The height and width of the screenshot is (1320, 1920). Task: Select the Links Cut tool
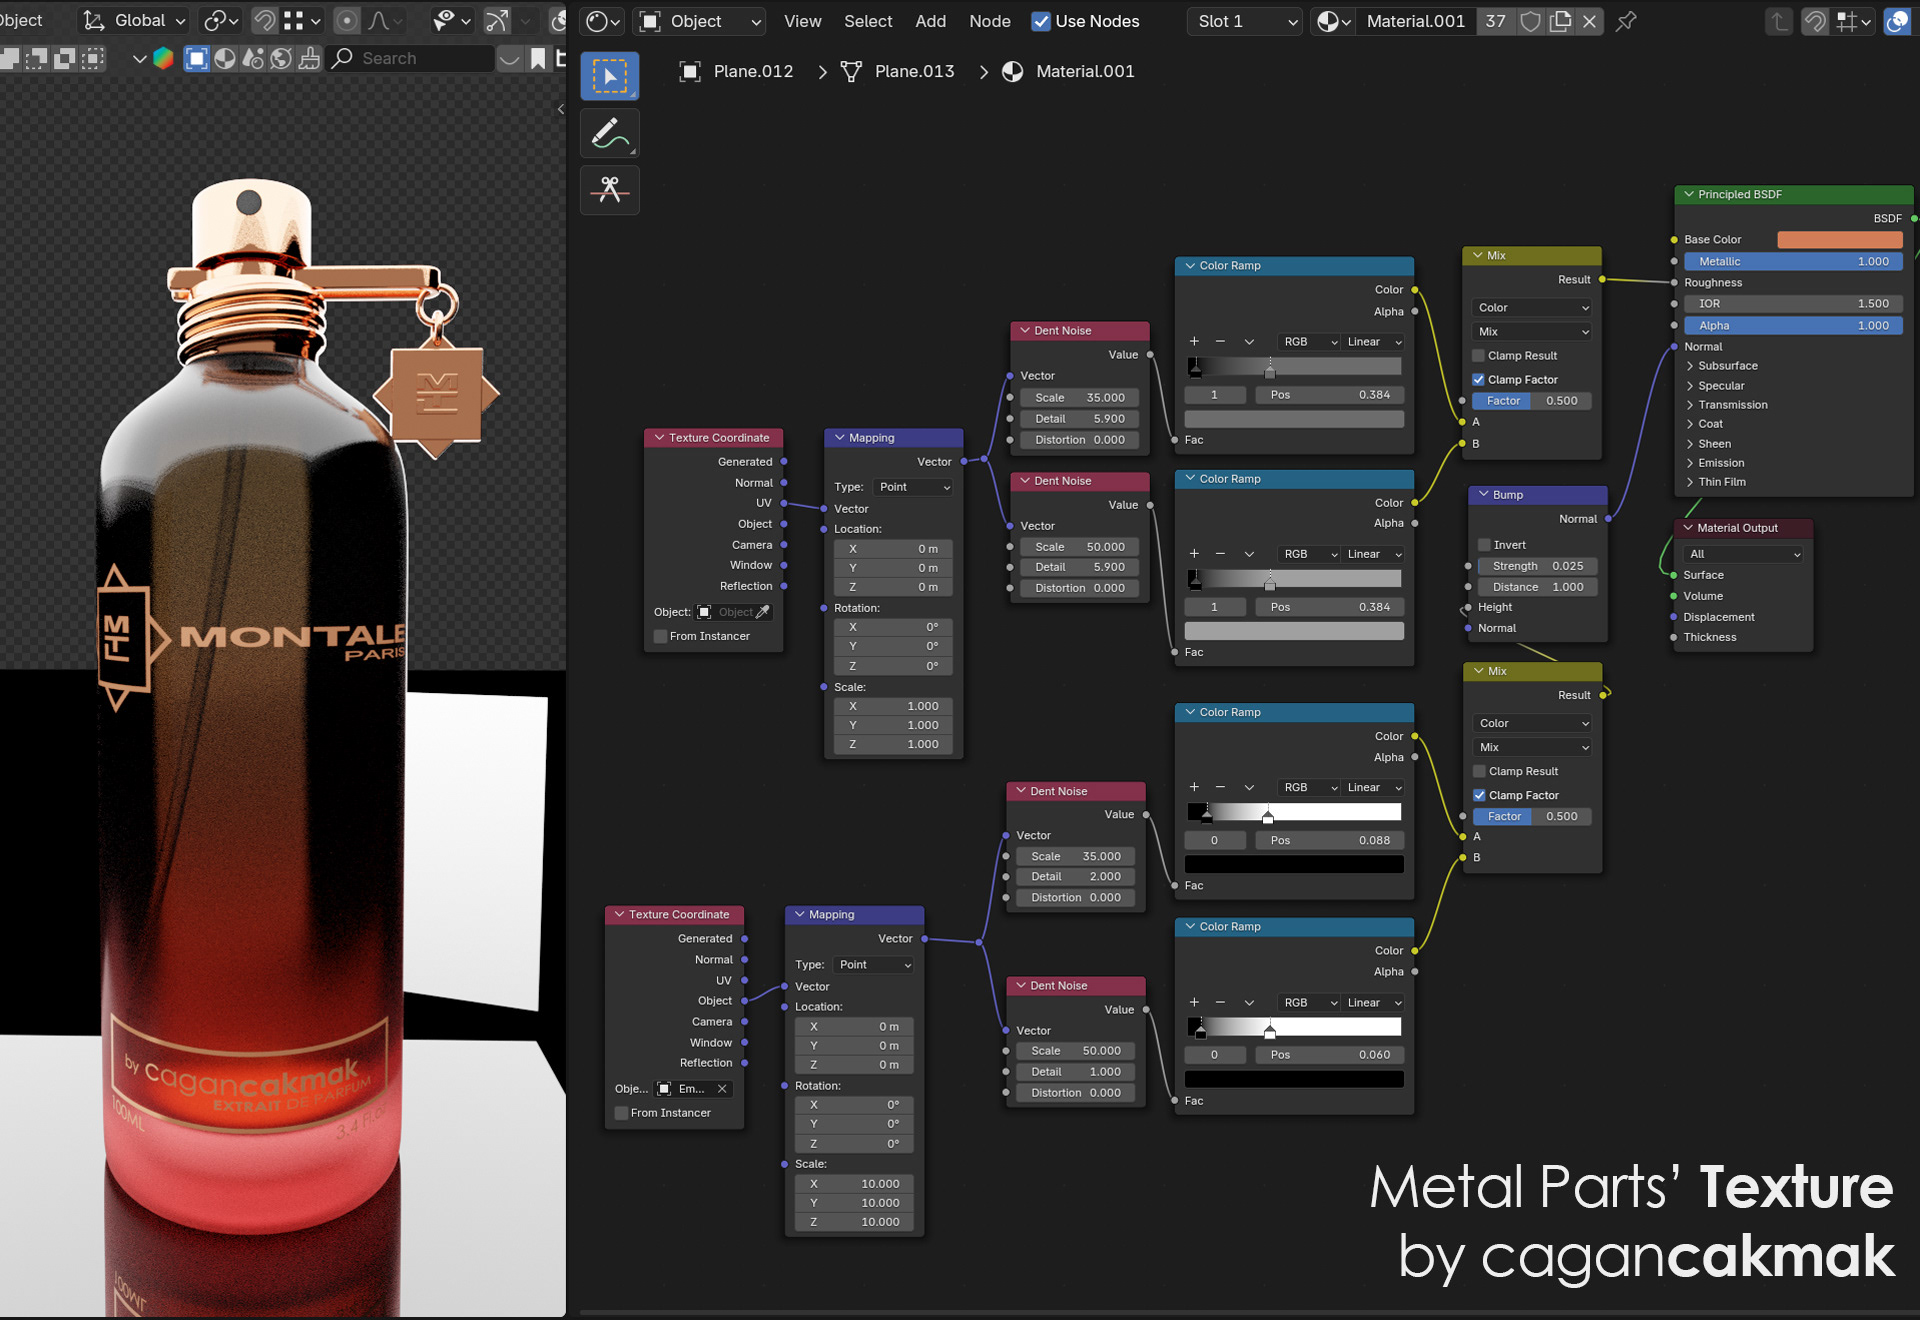(609, 190)
